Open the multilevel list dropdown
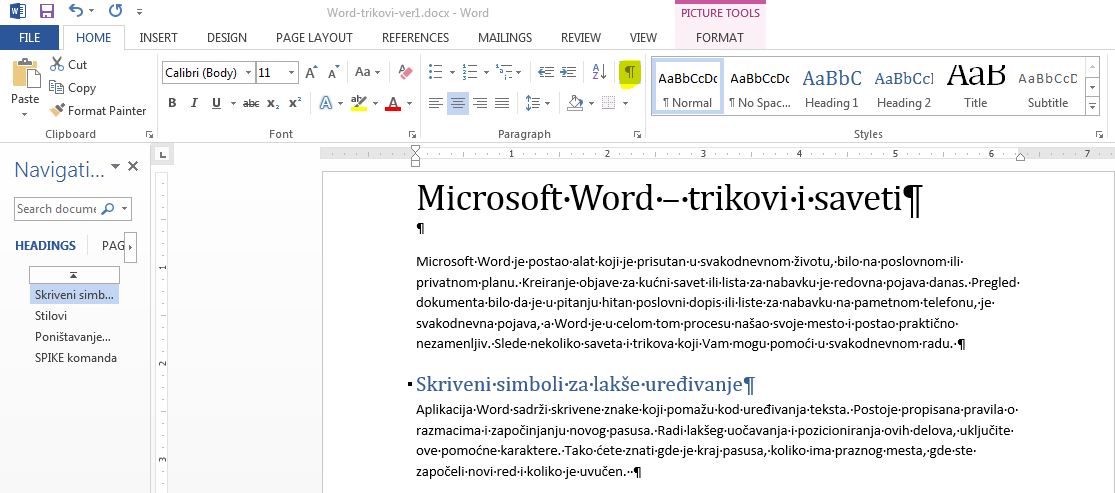Viewport: 1115px width, 493px height. [x=519, y=72]
